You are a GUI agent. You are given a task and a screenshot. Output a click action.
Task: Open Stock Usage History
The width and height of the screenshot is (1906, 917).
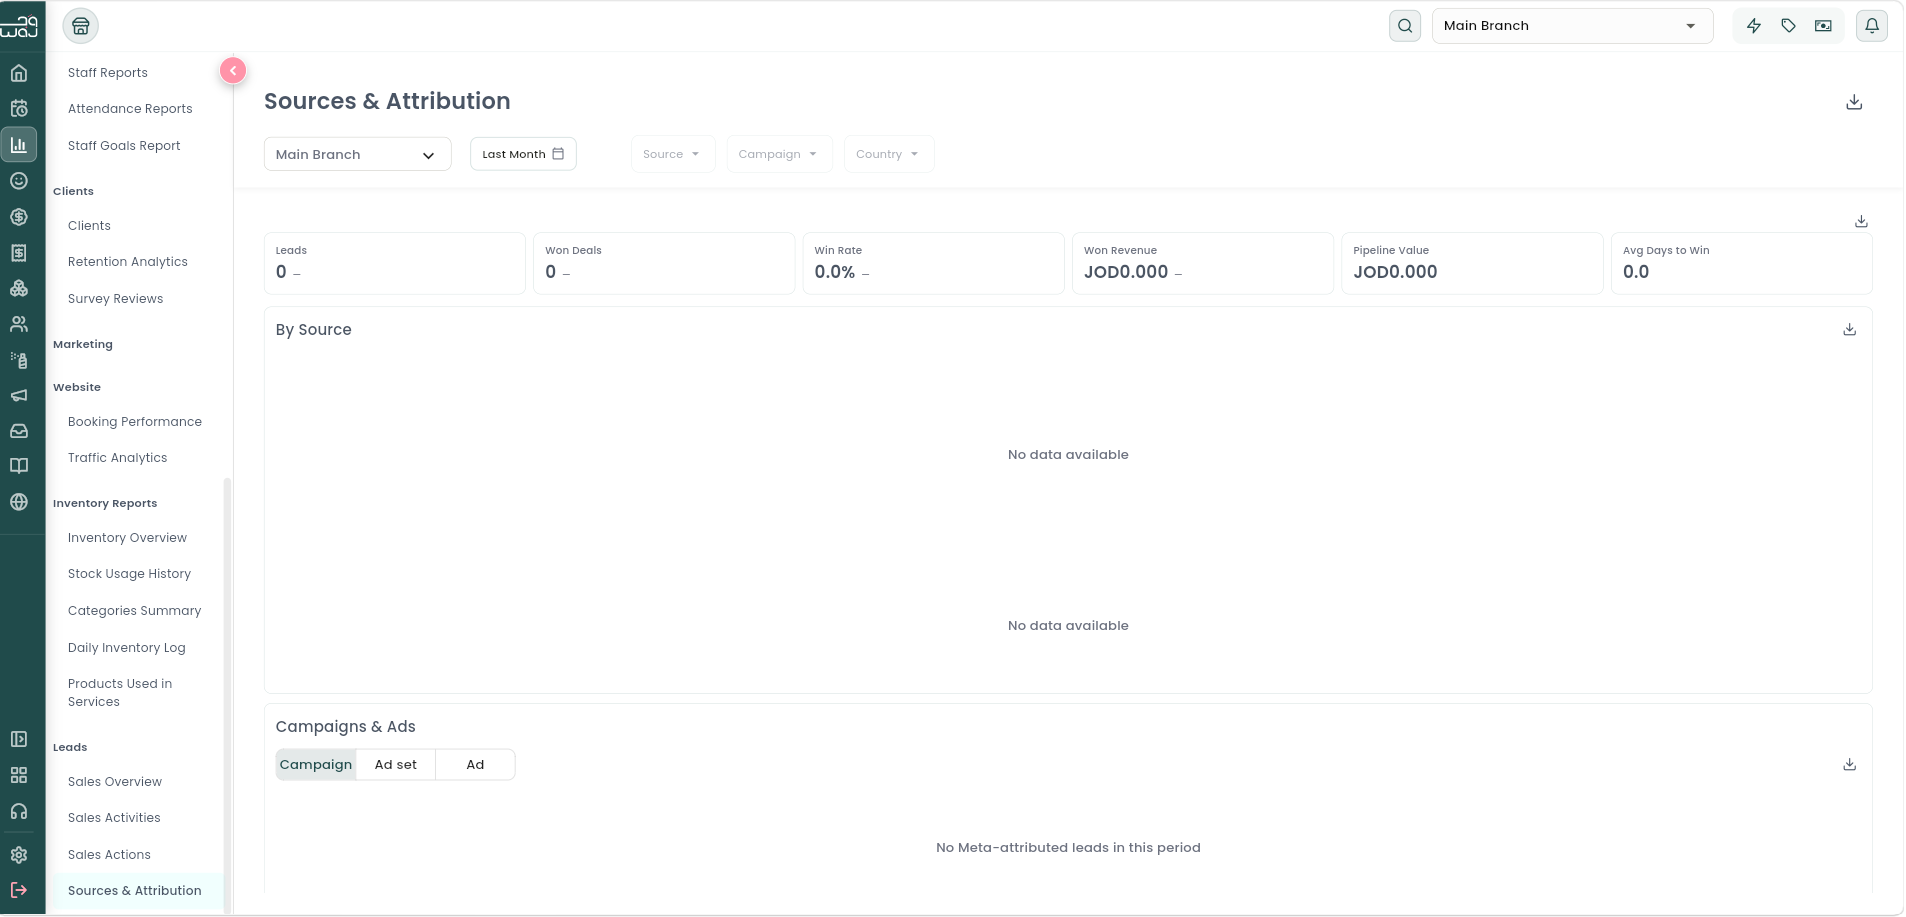tap(129, 574)
